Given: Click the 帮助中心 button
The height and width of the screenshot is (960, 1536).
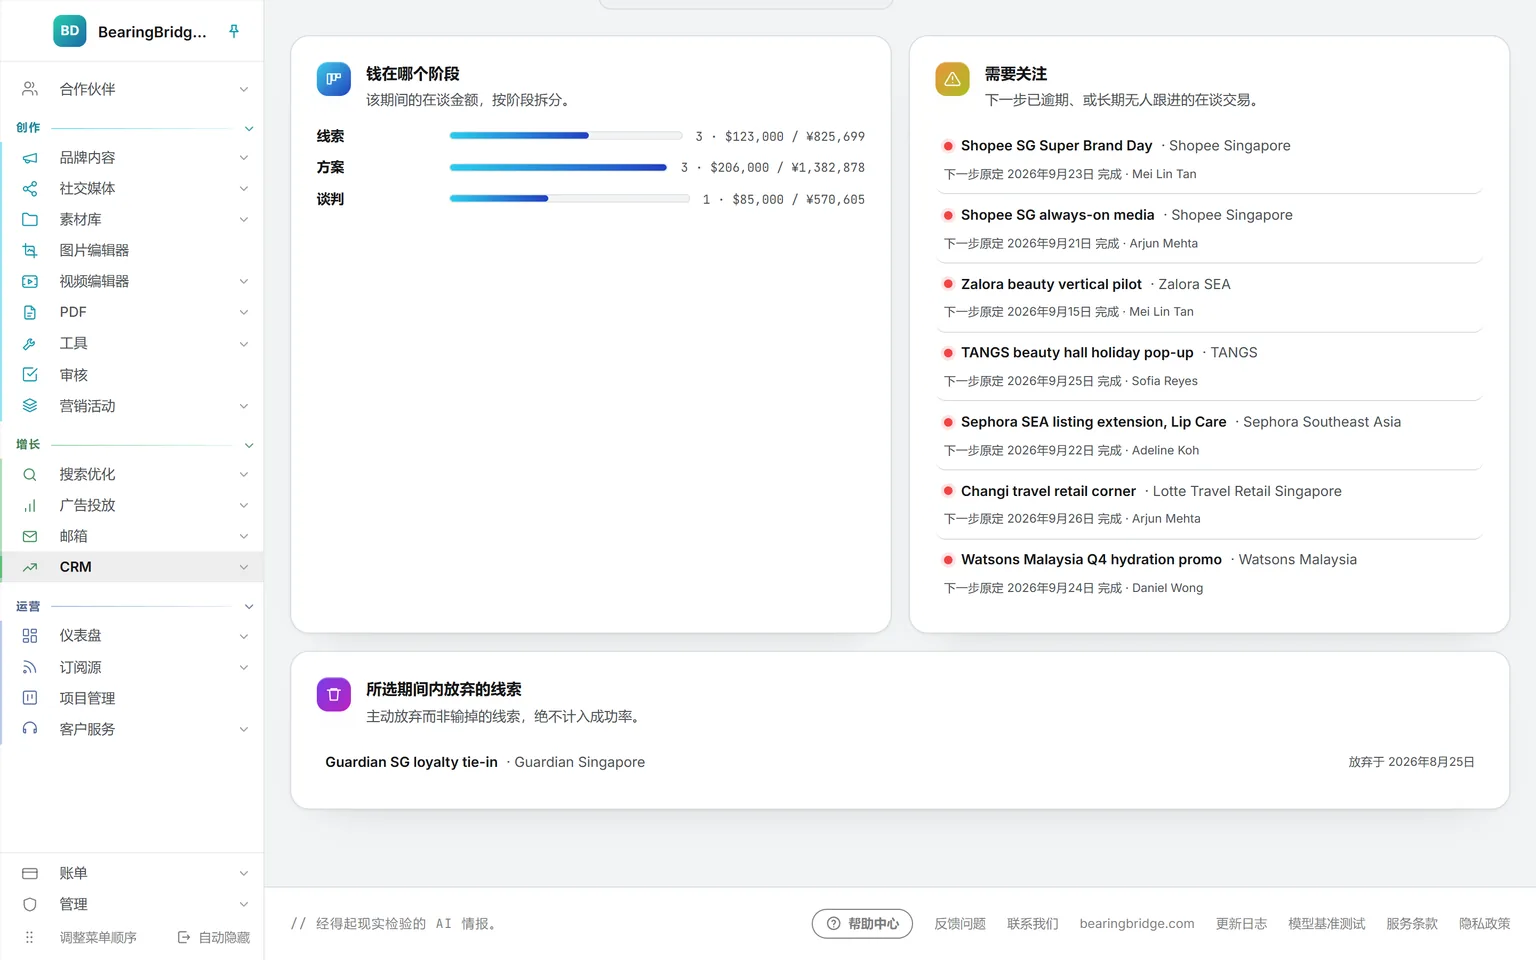Looking at the screenshot, I should pos(862,924).
